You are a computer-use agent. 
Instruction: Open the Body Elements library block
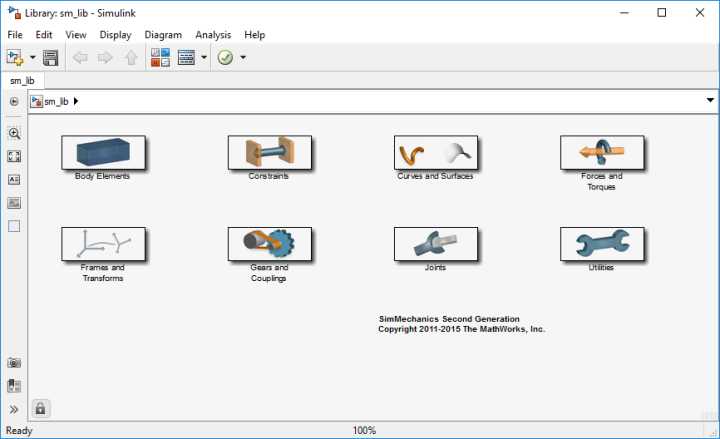pyautogui.click(x=103, y=152)
